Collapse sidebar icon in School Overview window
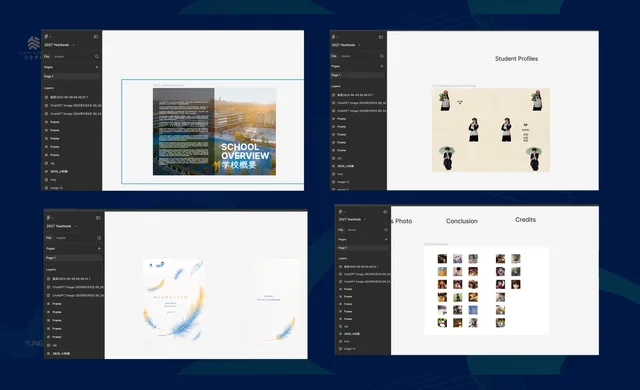640x390 pixels. [96, 37]
